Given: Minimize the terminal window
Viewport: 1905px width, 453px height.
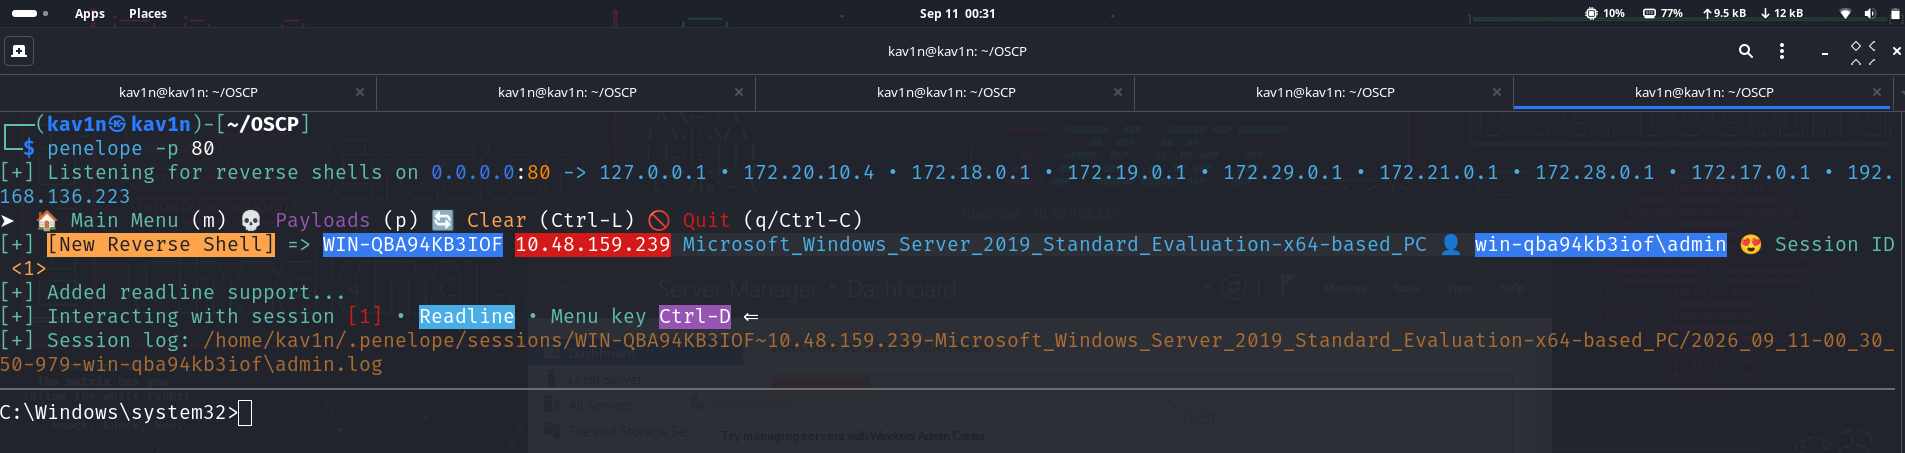Looking at the screenshot, I should (1825, 51).
